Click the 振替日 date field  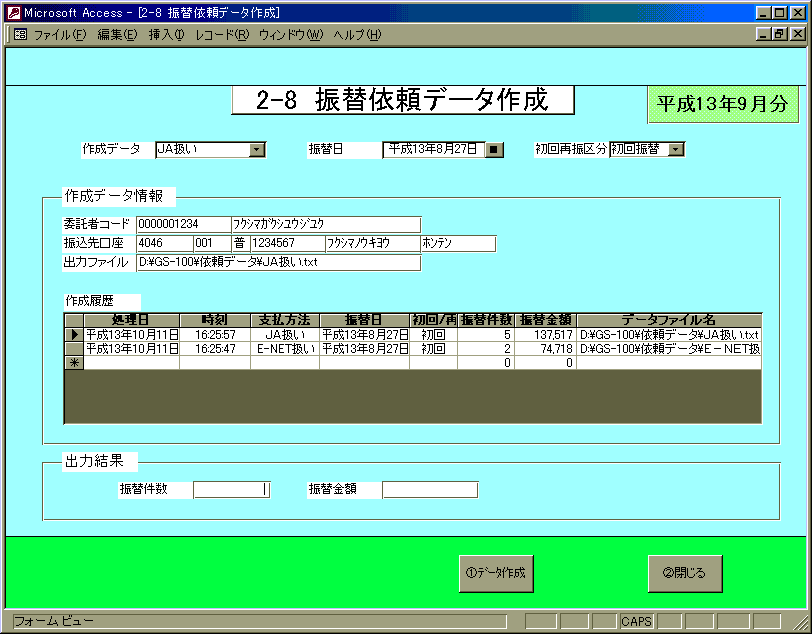[433, 150]
